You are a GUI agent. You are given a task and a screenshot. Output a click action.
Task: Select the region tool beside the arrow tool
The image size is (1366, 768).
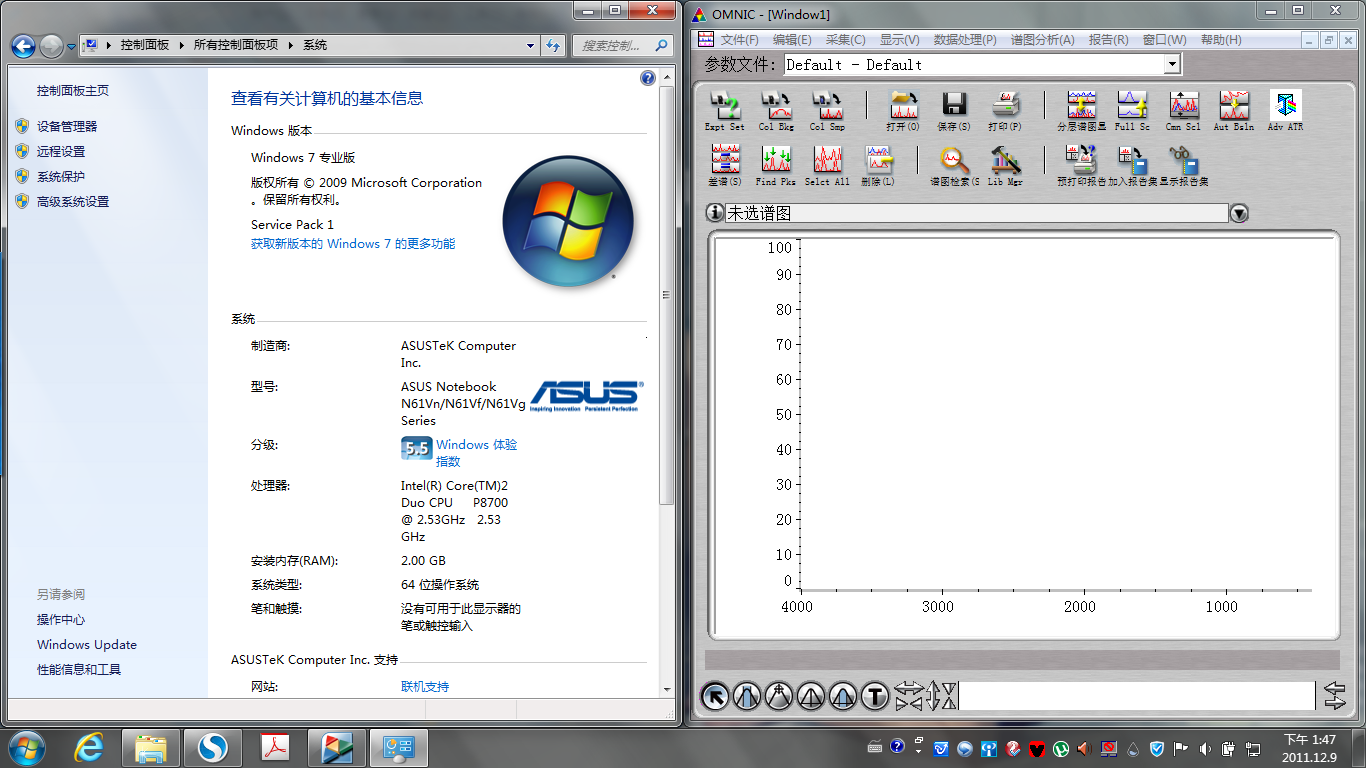point(747,695)
